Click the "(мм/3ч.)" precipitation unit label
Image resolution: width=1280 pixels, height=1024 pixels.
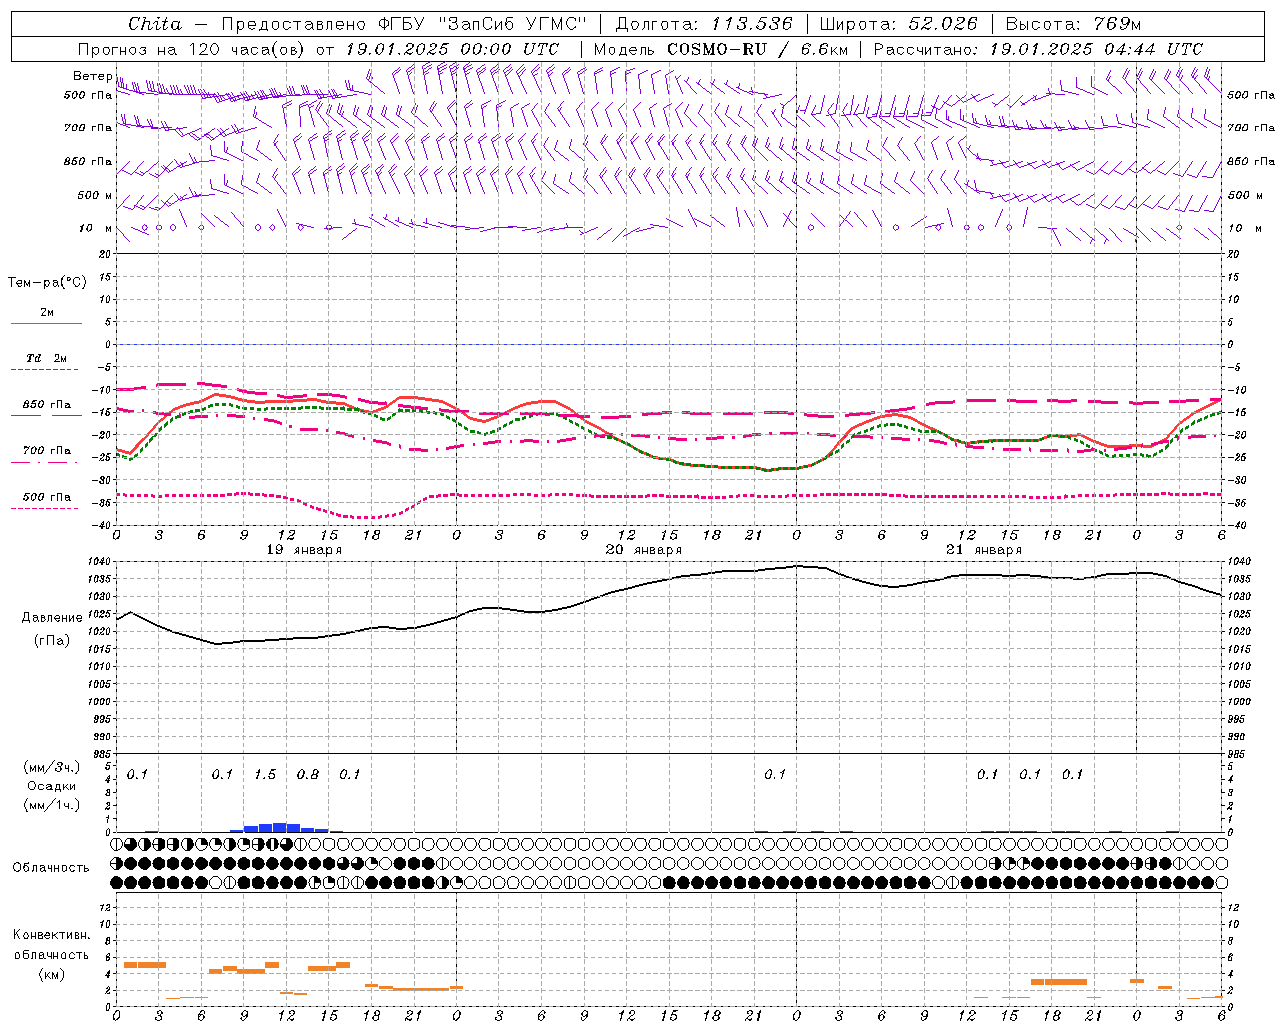52,767
